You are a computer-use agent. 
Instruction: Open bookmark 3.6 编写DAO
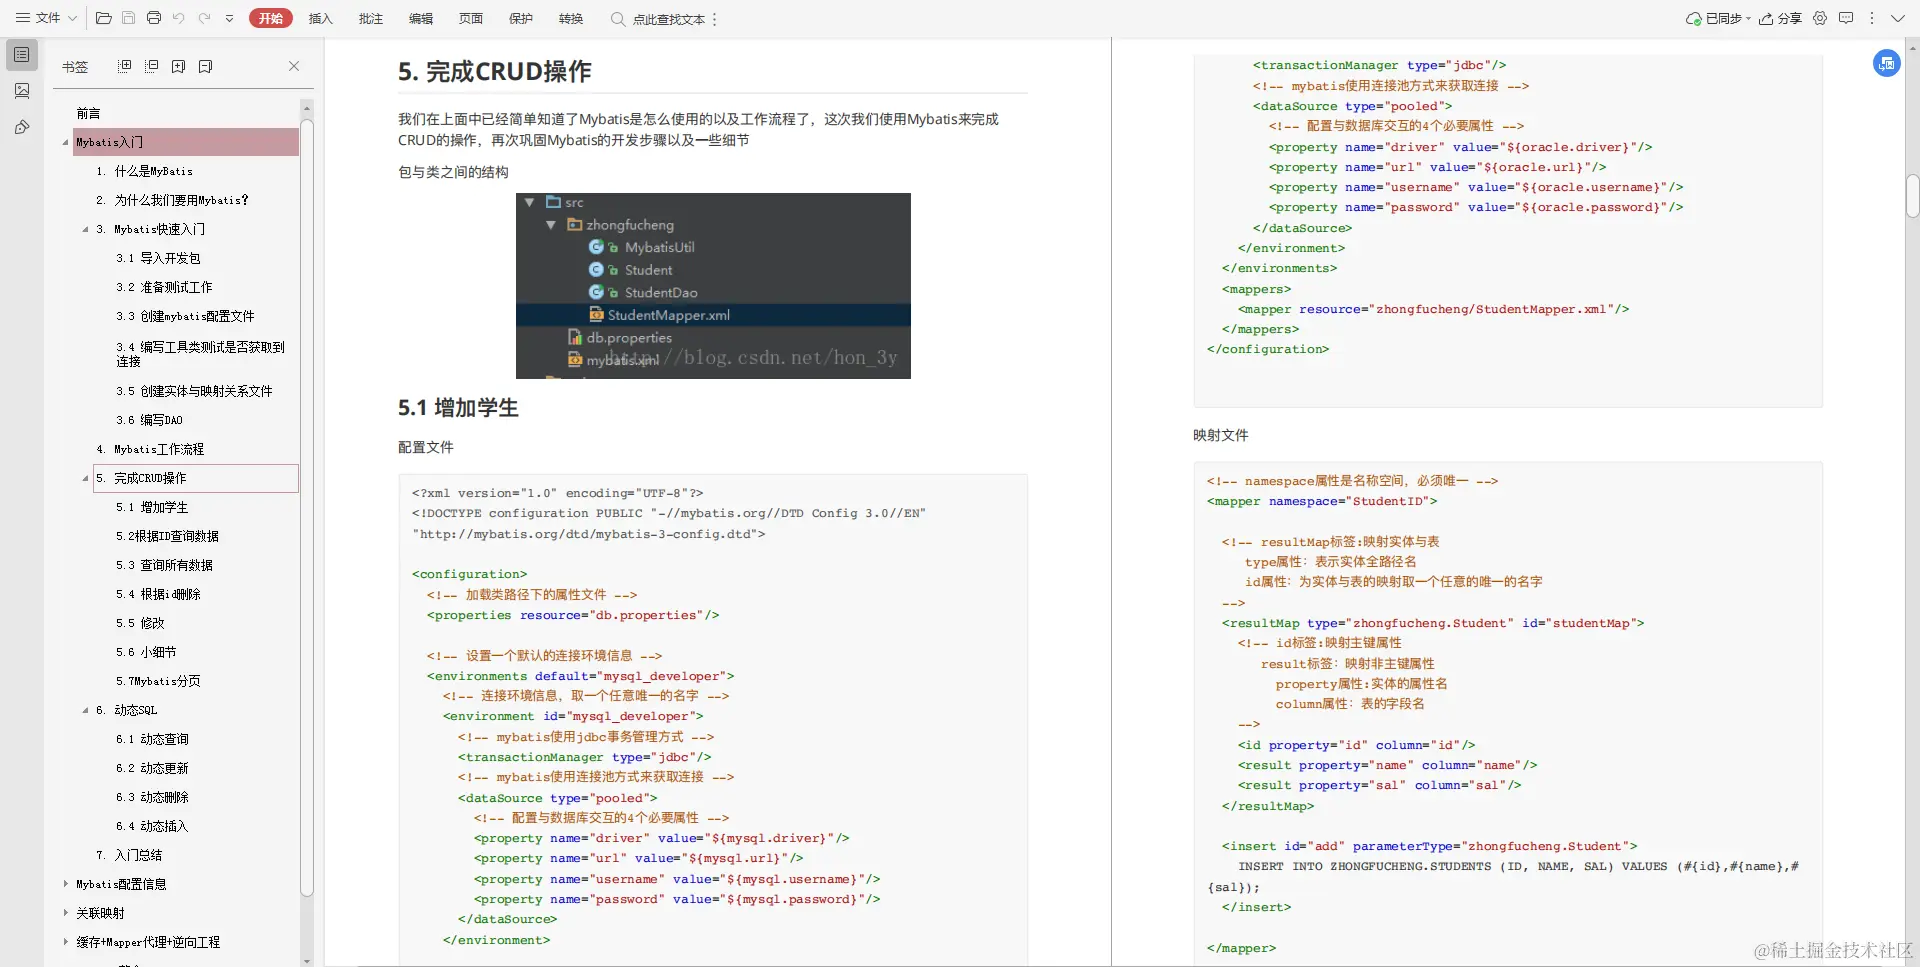tap(149, 420)
